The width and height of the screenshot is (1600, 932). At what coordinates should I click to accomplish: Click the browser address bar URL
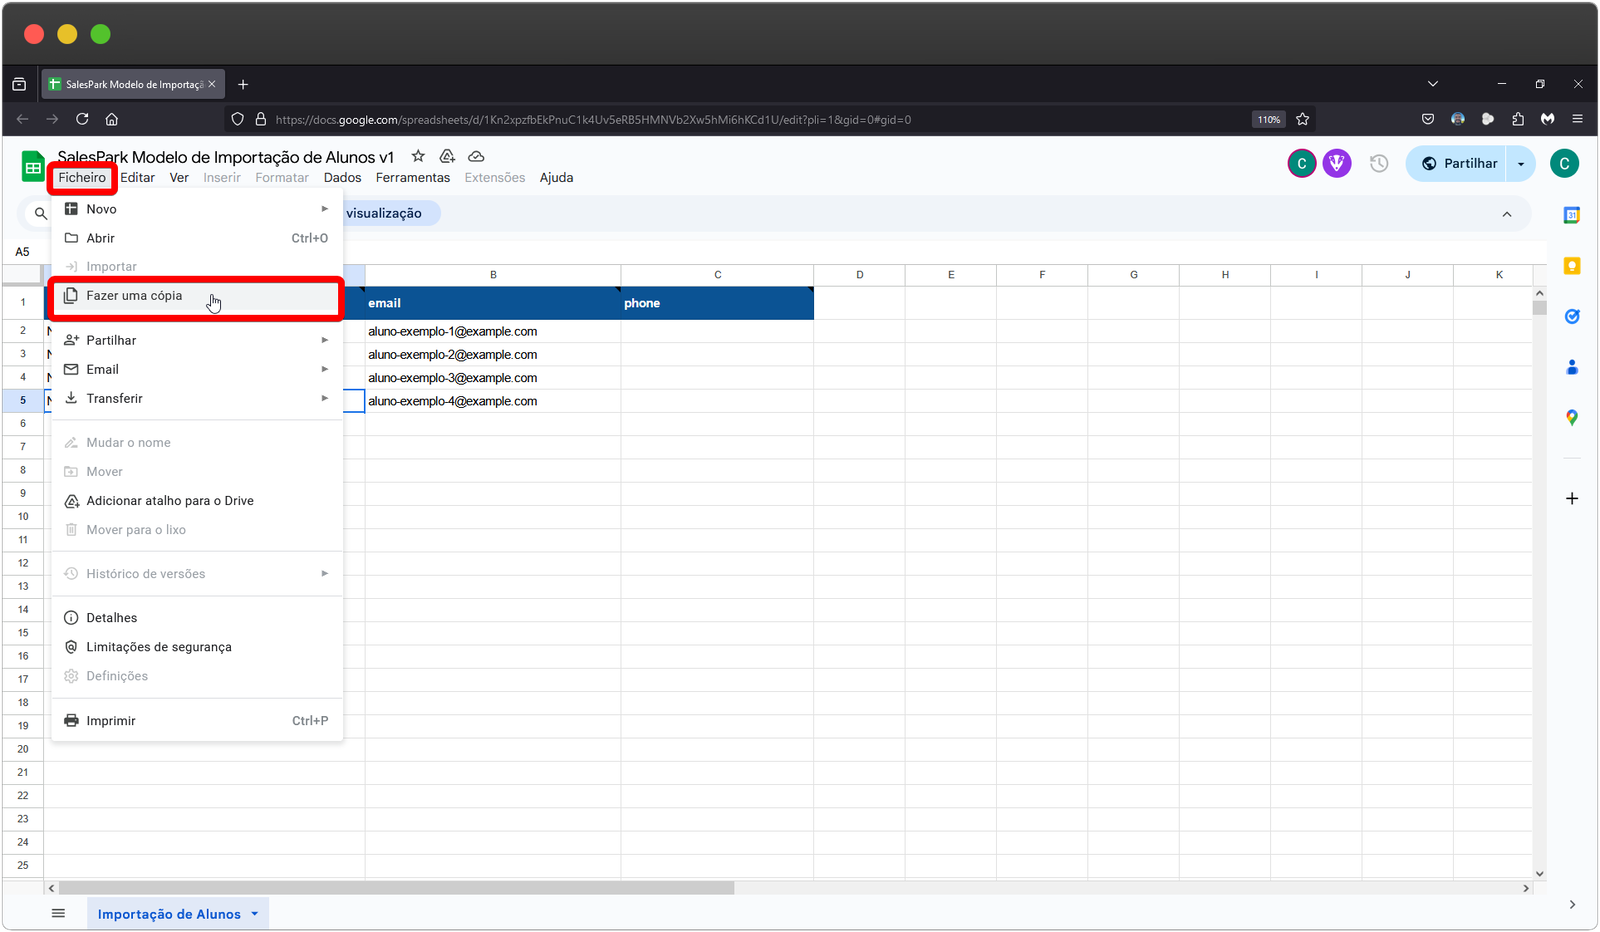pos(592,119)
